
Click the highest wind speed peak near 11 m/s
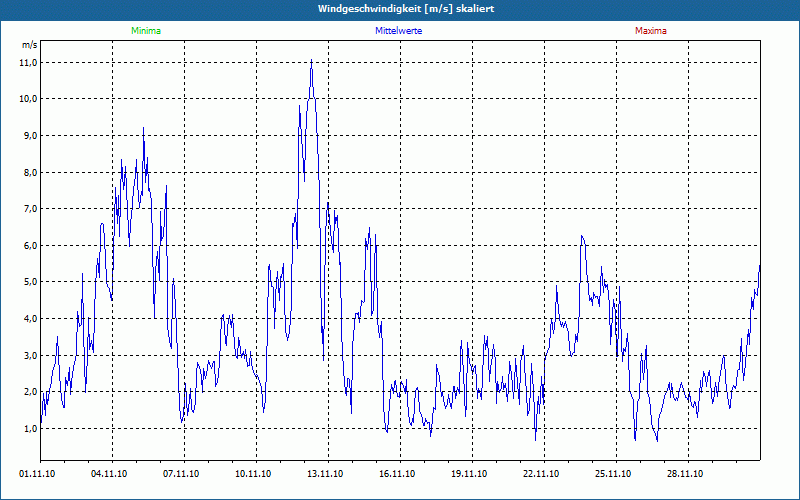[x=311, y=60]
